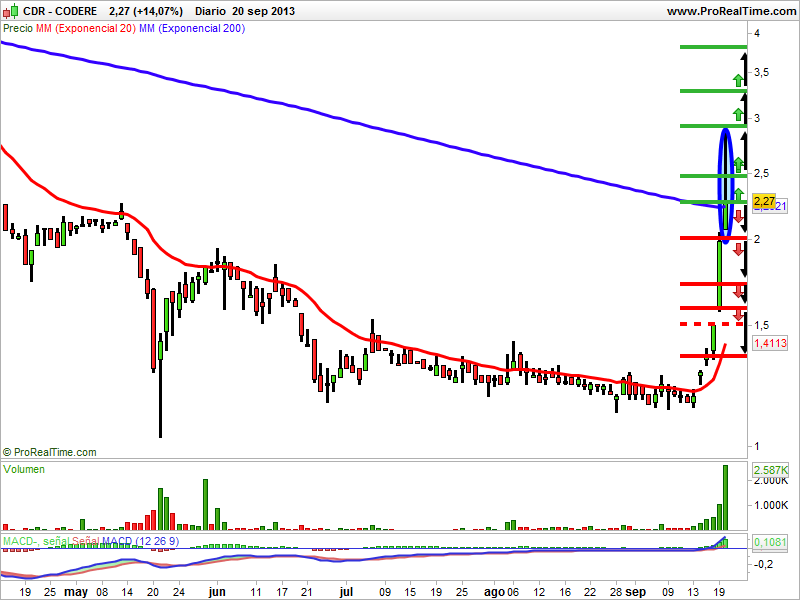
Task: Click the 13 date label on time axis
Action: coord(693,592)
